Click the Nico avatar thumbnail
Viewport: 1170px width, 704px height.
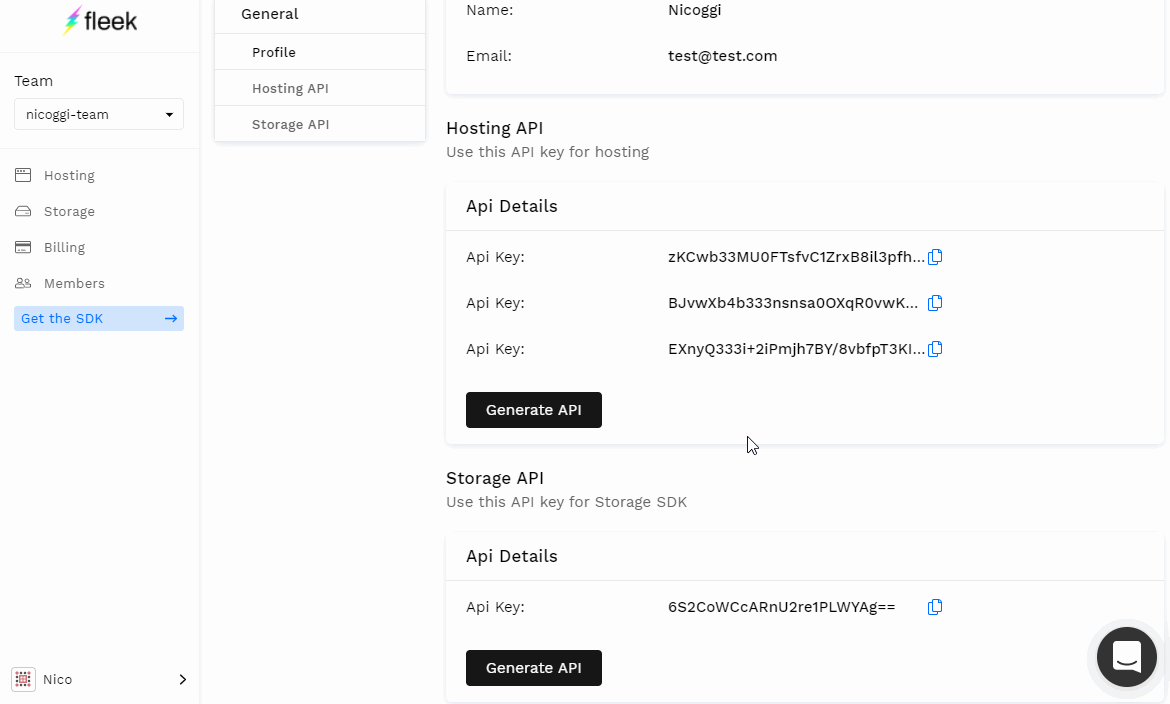pyautogui.click(x=23, y=679)
